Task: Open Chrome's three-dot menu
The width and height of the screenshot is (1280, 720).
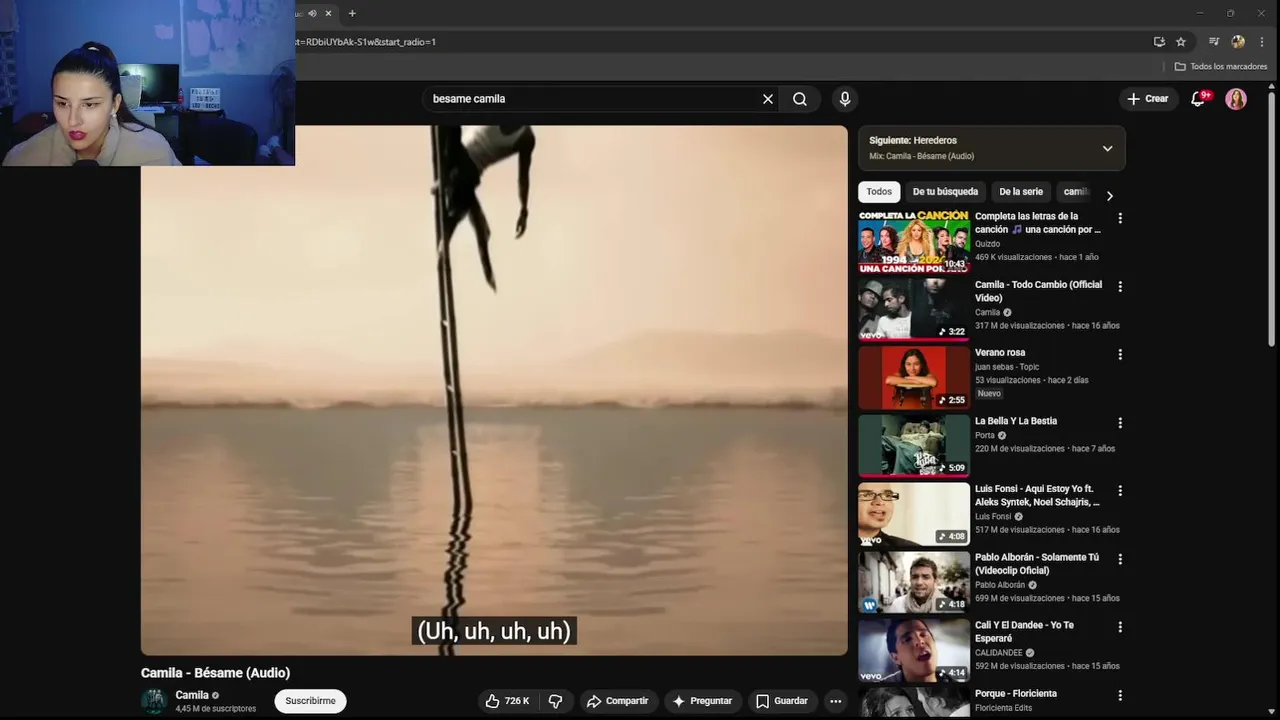Action: click(1262, 42)
